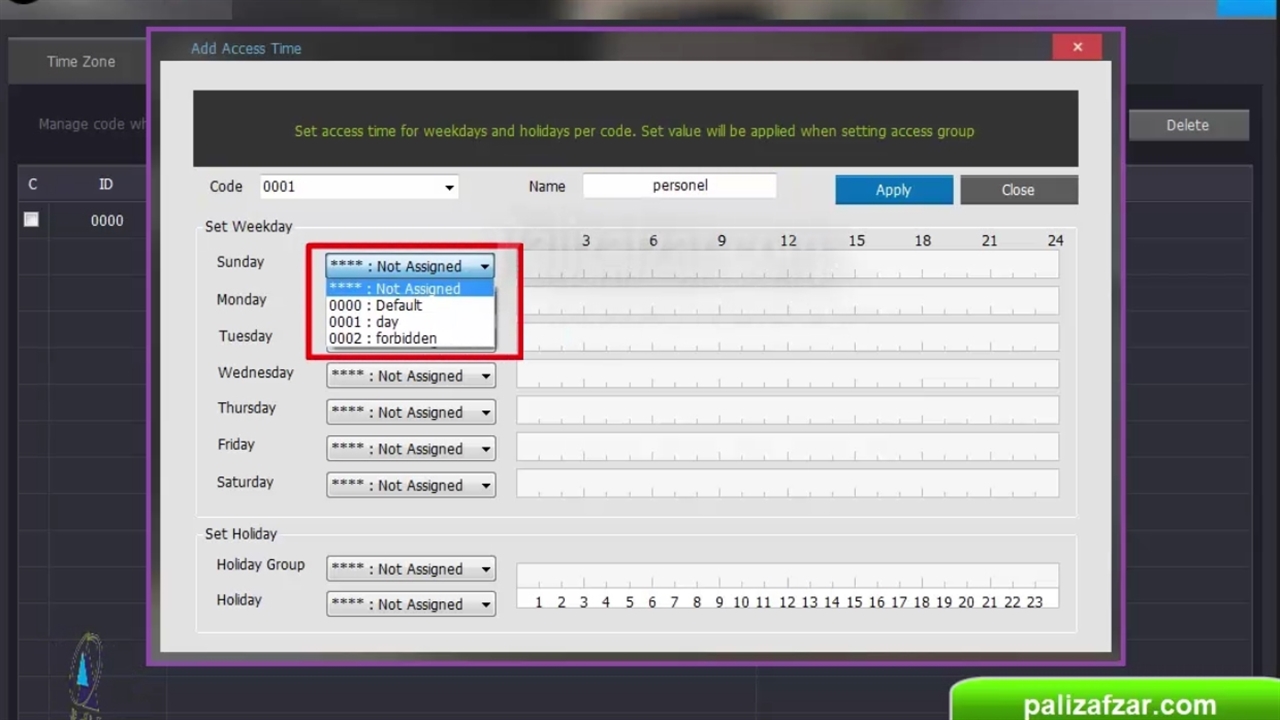This screenshot has height=720, width=1280.
Task: Switch to the Time Zone tab
Action: point(81,62)
